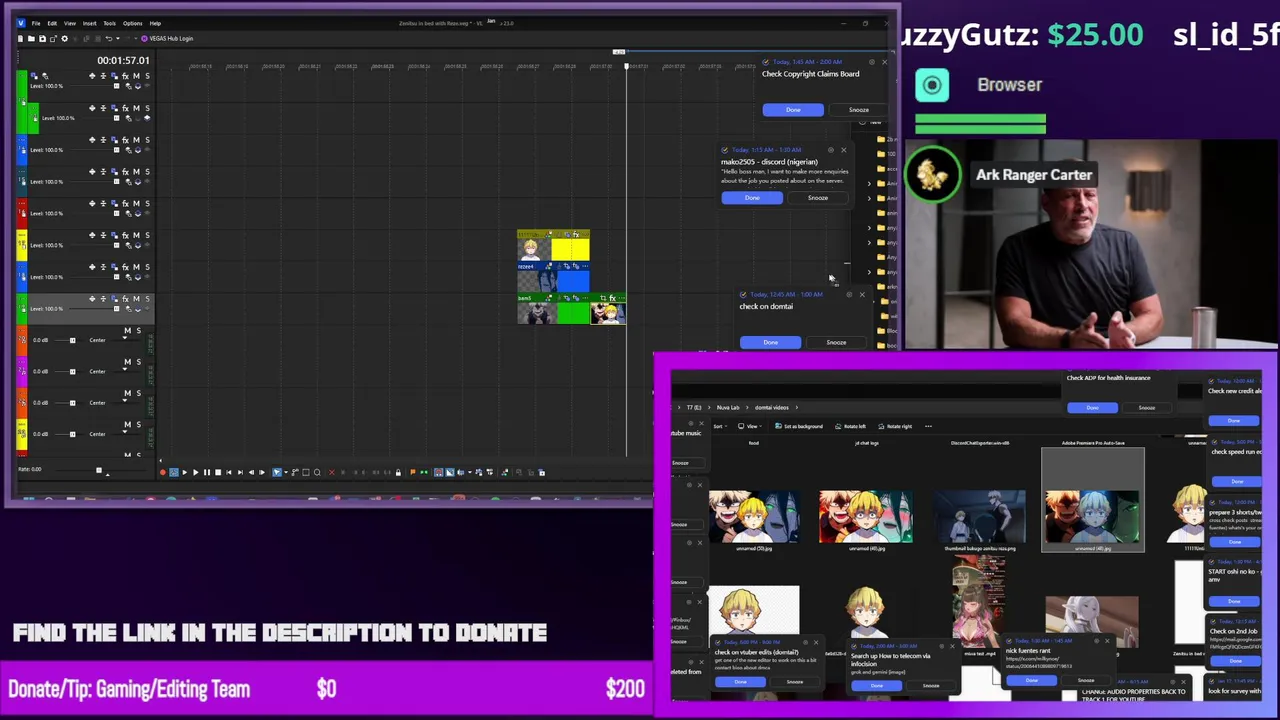Select the Envelope Edit tool

[295, 472]
